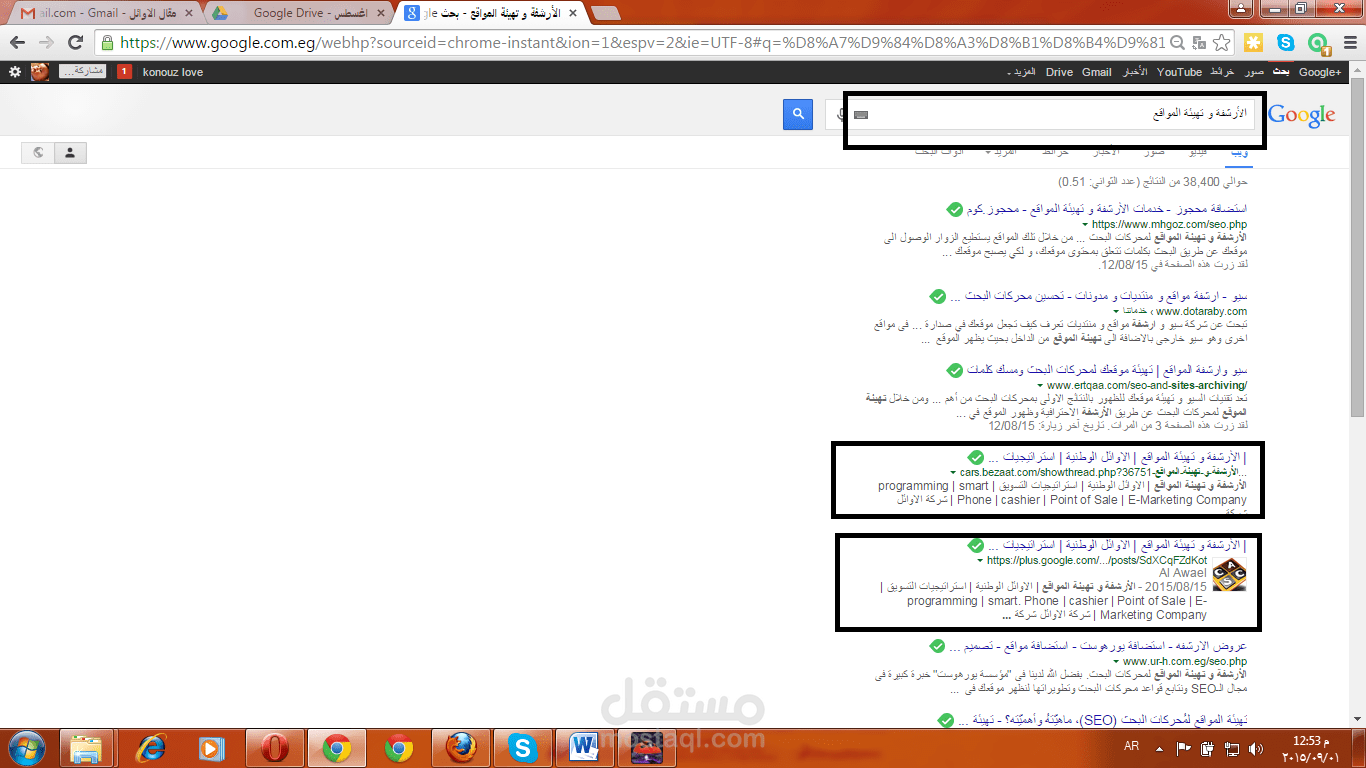The image size is (1366, 768).
Task: Click the share button مشاركة in the Google bar
Action: click(x=83, y=72)
